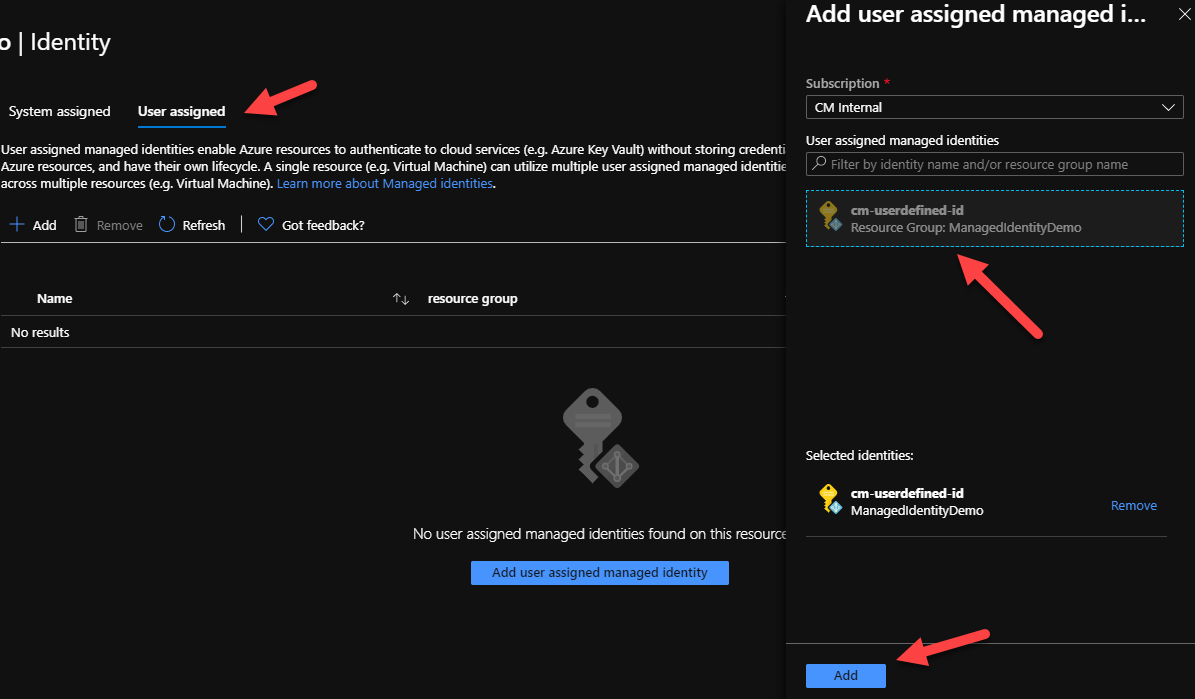Sort by the Name column header

55,299
